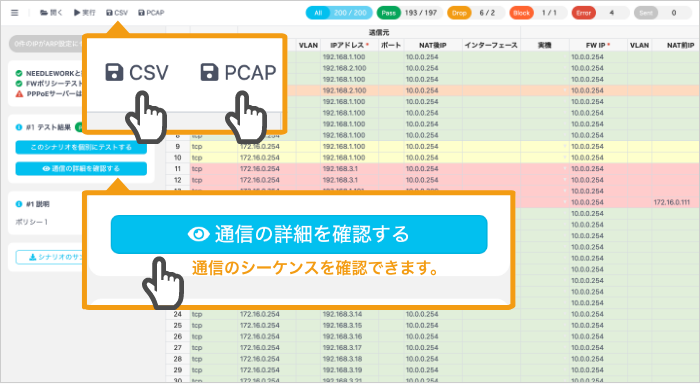Filter results with the Error 4 pill
Viewport: 700px width, 384px height.
pos(600,13)
